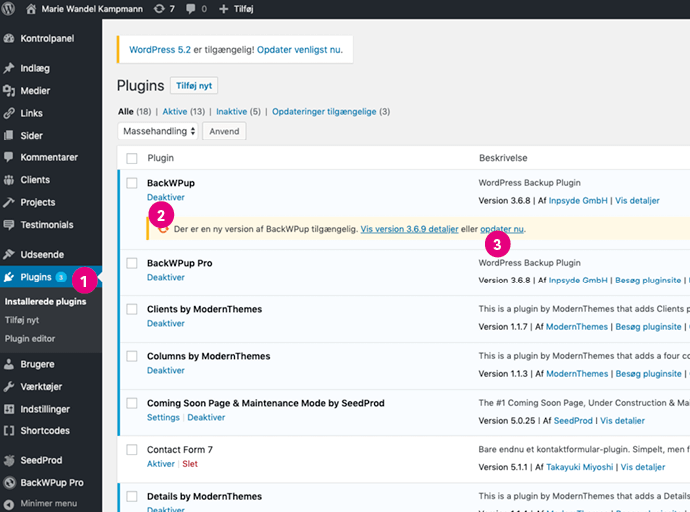This screenshot has height=512, width=690.
Task: Click the Projects hammer icon
Action: click(9, 202)
